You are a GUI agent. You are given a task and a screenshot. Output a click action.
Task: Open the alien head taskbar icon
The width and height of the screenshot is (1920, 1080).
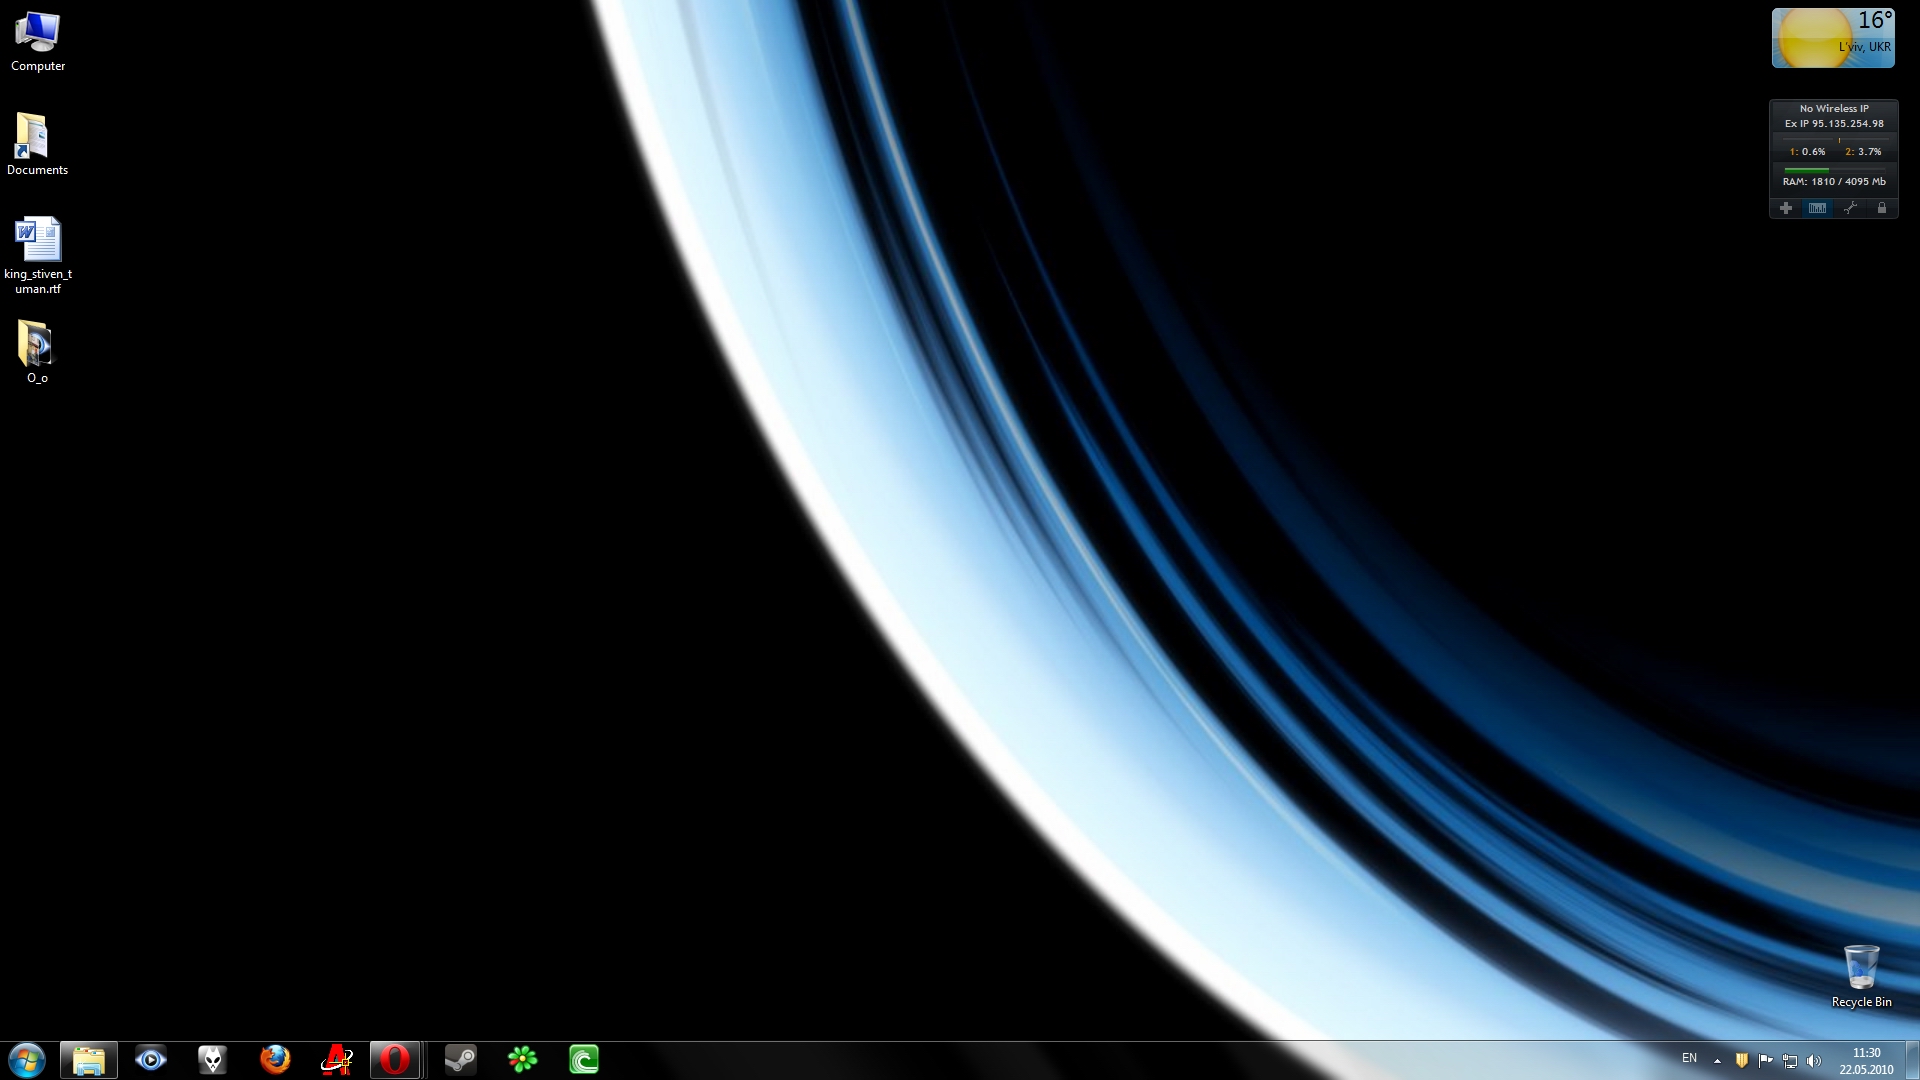212,1060
